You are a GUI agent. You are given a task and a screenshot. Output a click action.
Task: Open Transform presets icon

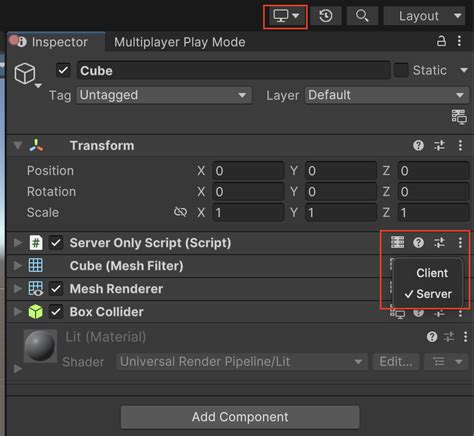tap(439, 145)
